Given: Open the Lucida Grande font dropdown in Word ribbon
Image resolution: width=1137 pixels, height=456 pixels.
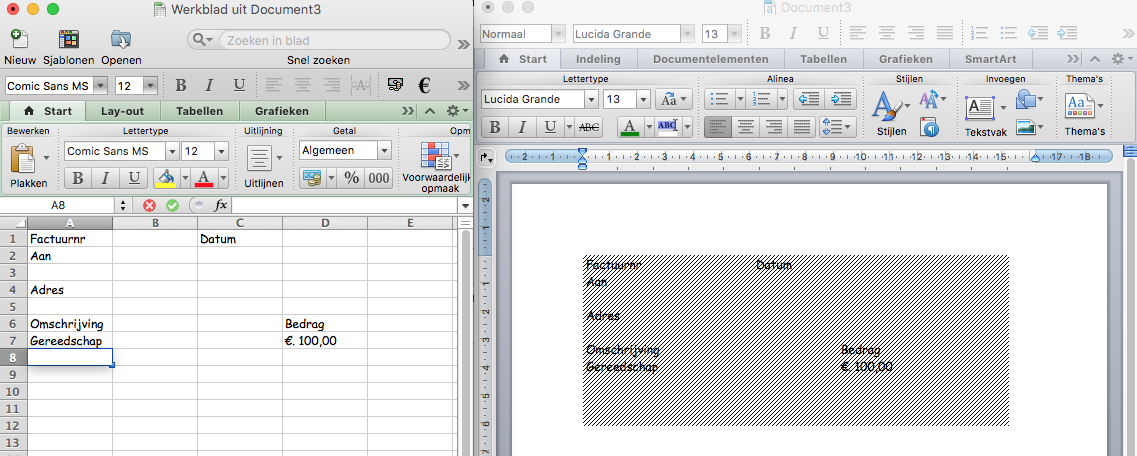Looking at the screenshot, I should pyautogui.click(x=591, y=99).
